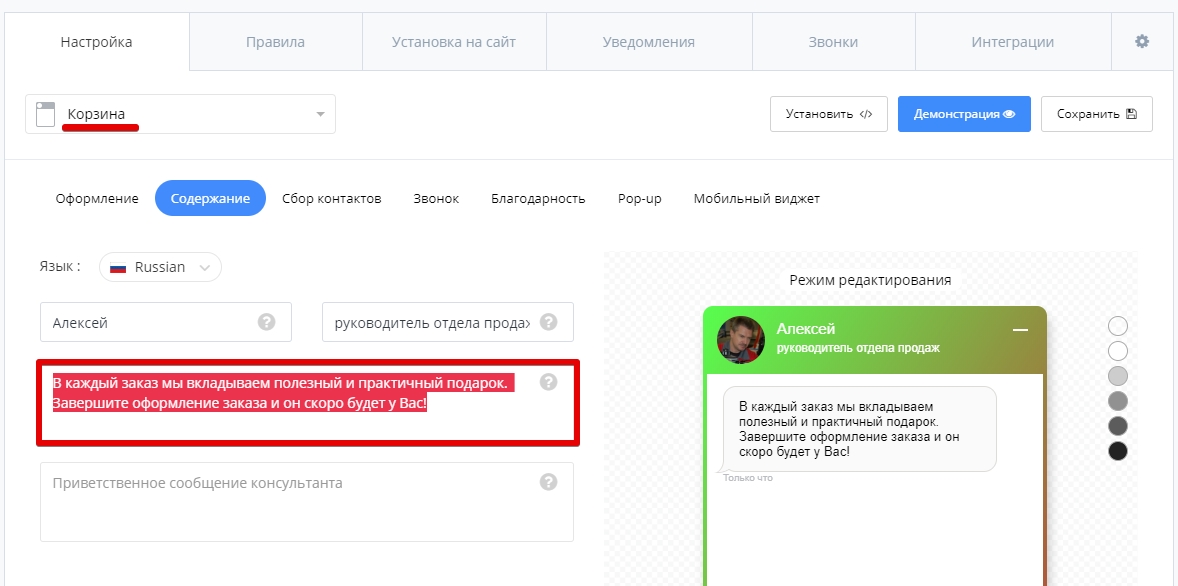Select the dark gray color circle
The width and height of the screenshot is (1178, 586).
(1118, 426)
